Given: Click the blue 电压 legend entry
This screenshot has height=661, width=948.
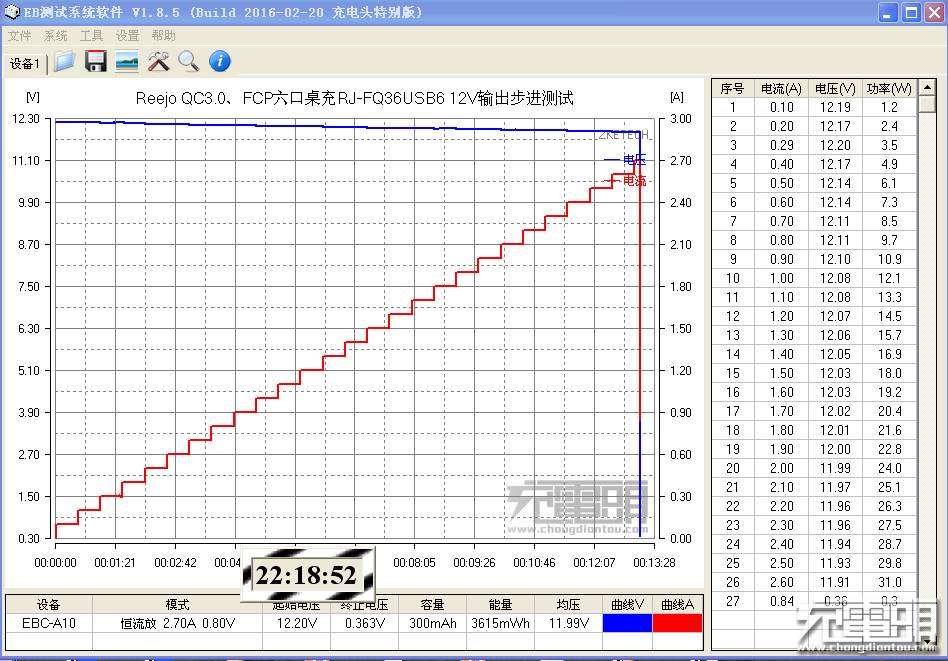Looking at the screenshot, I should click(625, 160).
